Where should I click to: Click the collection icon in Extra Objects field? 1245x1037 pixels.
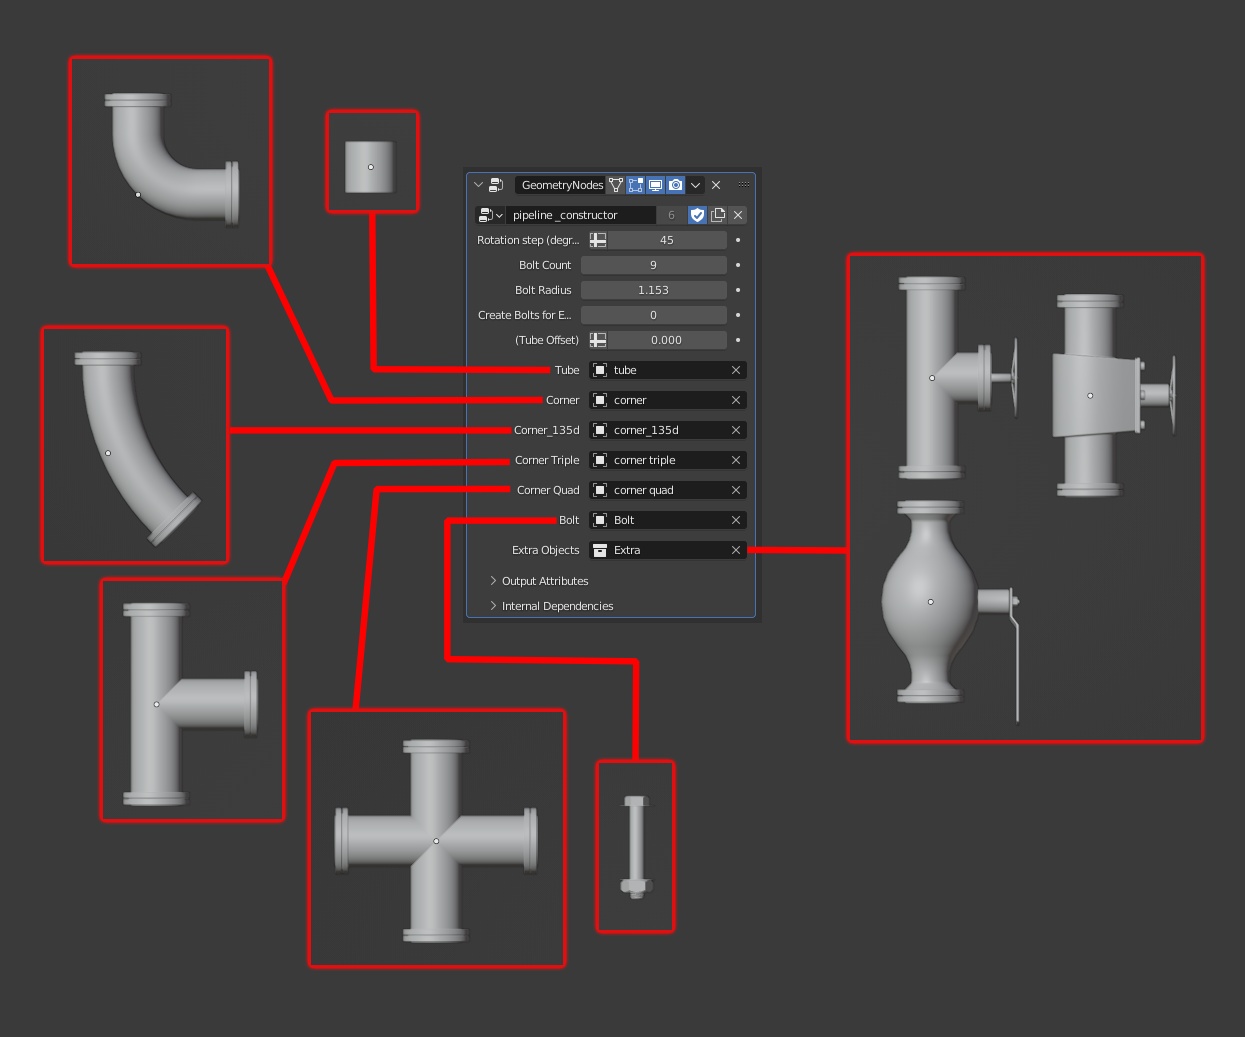click(600, 550)
